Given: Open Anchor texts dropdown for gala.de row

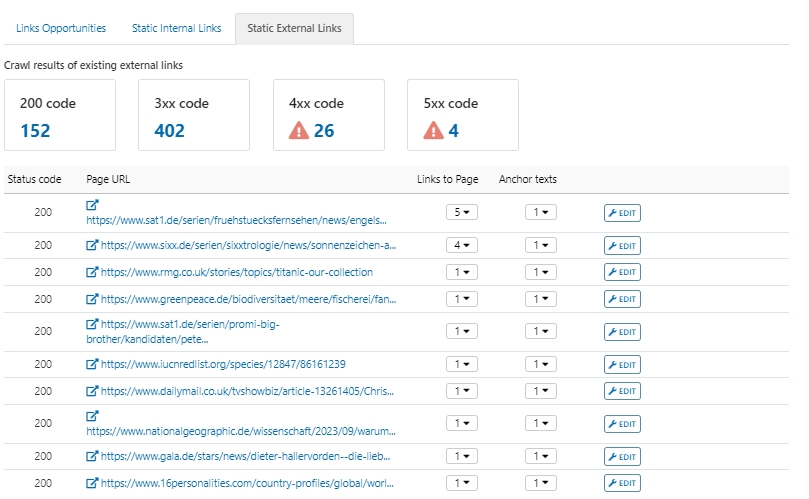Looking at the screenshot, I should pyautogui.click(x=541, y=456).
